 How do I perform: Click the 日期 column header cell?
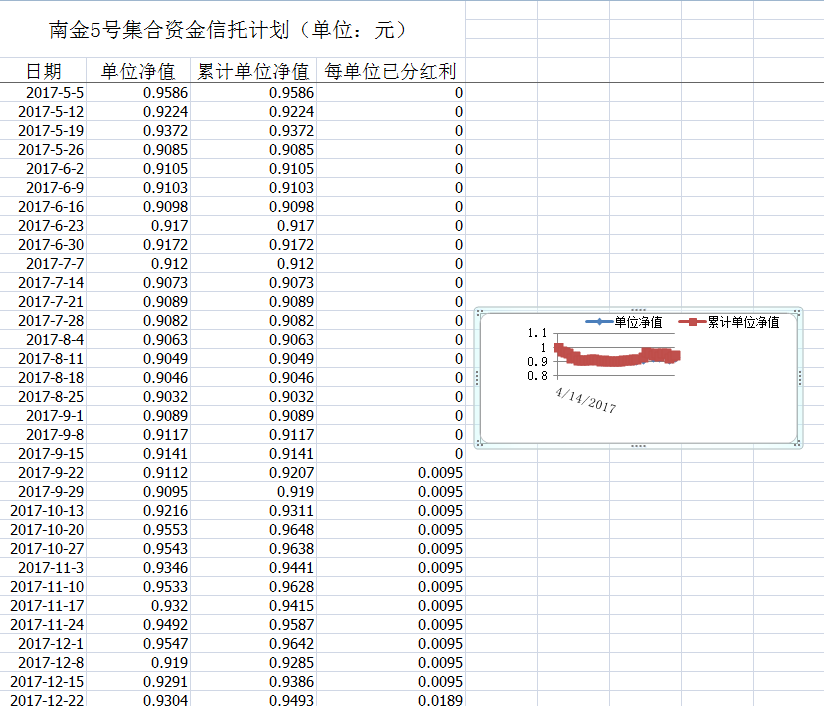click(43, 71)
